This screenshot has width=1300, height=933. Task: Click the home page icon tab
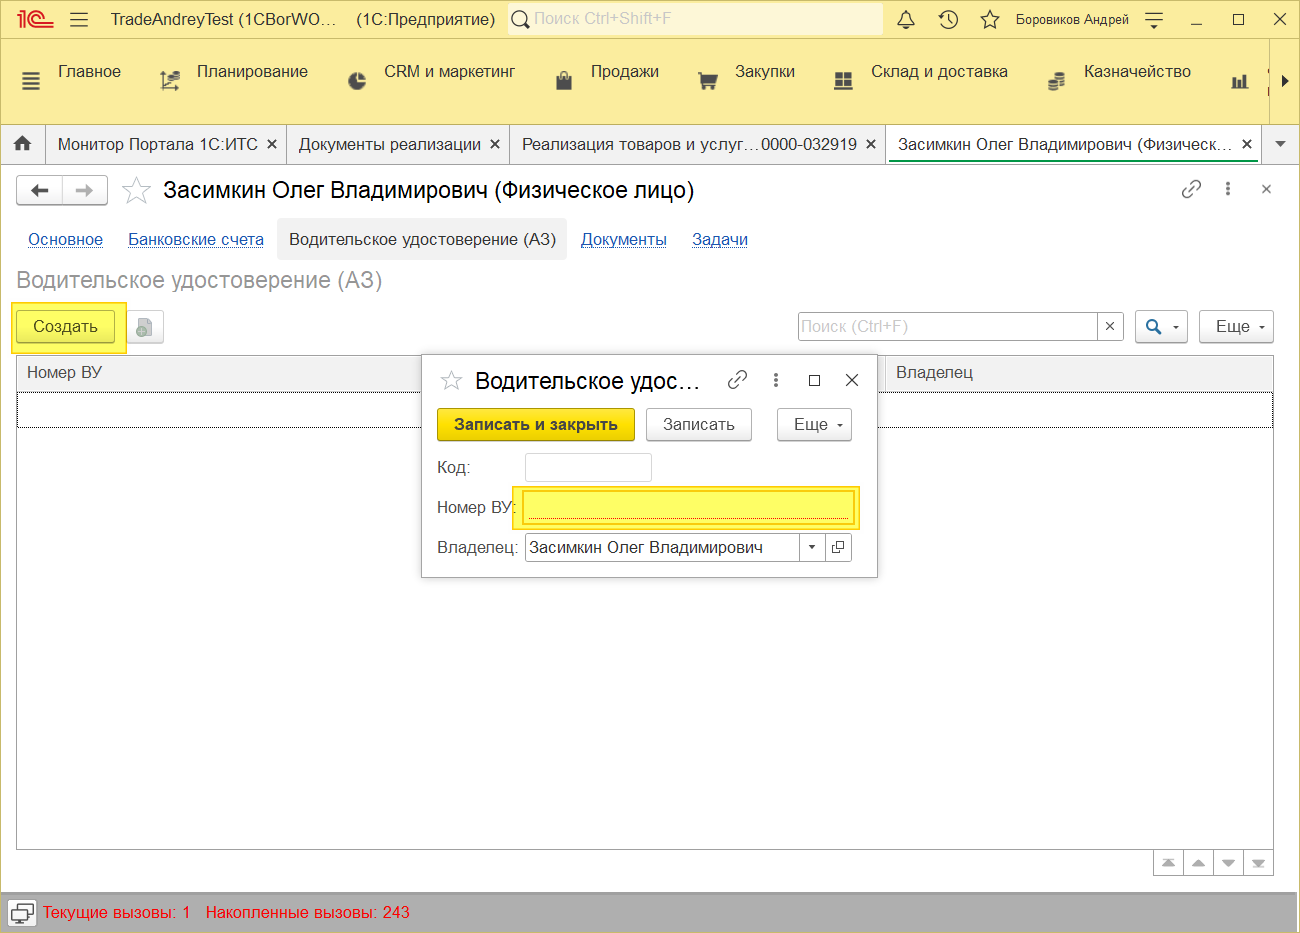[22, 144]
